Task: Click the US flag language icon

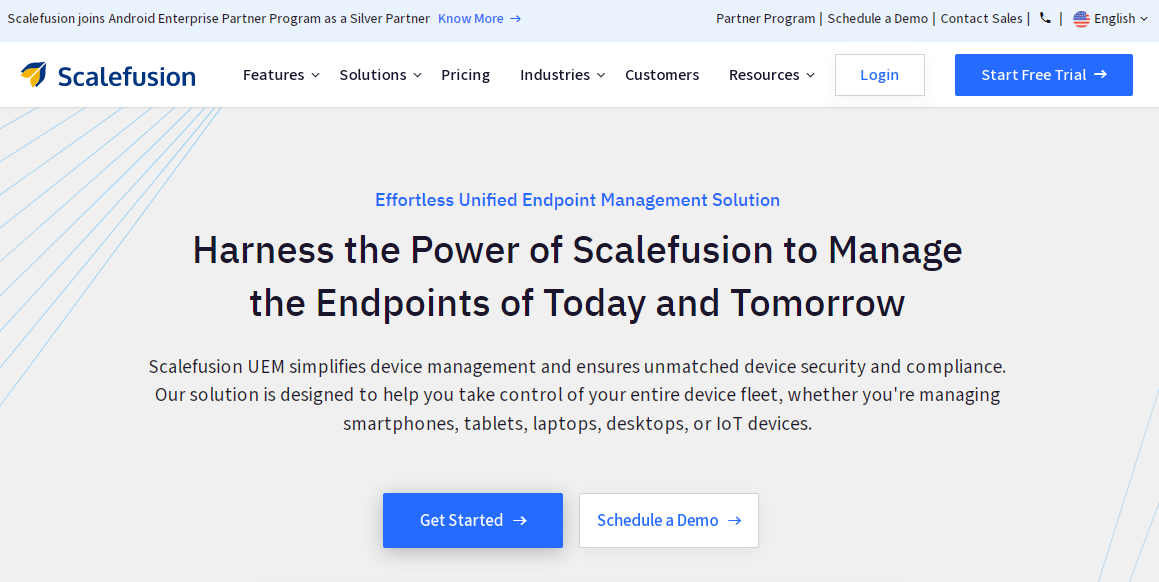Action: (x=1081, y=19)
